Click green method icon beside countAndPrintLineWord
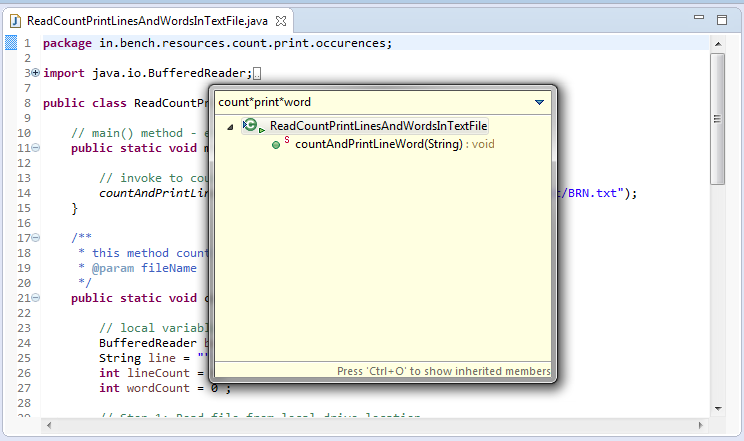Image resolution: width=744 pixels, height=441 pixels. click(x=275, y=145)
